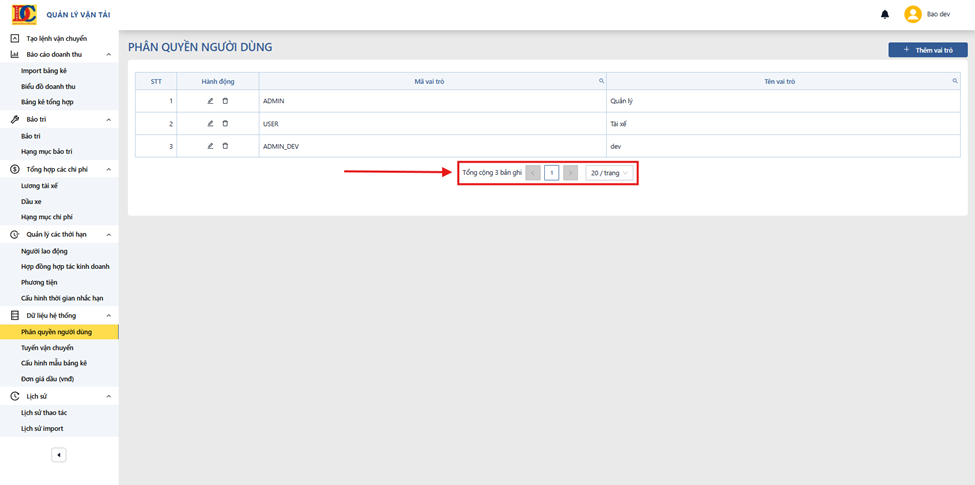Click the Quản lý các thời hạn clock icon
Viewport: 975px width, 485px height.
(x=15, y=234)
